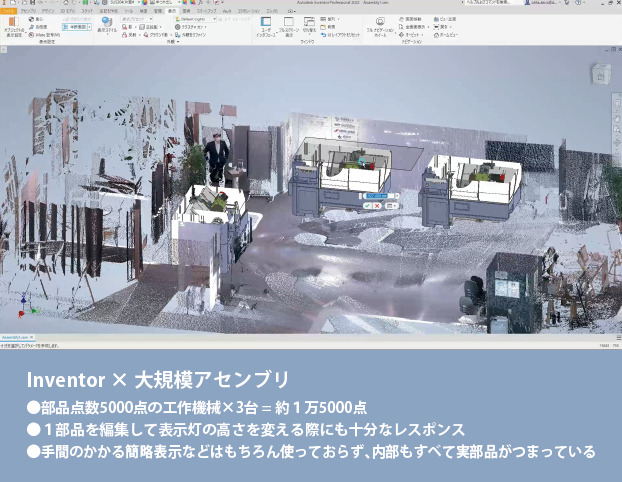Click the help search field
622x482 pixels.
(493, 2)
